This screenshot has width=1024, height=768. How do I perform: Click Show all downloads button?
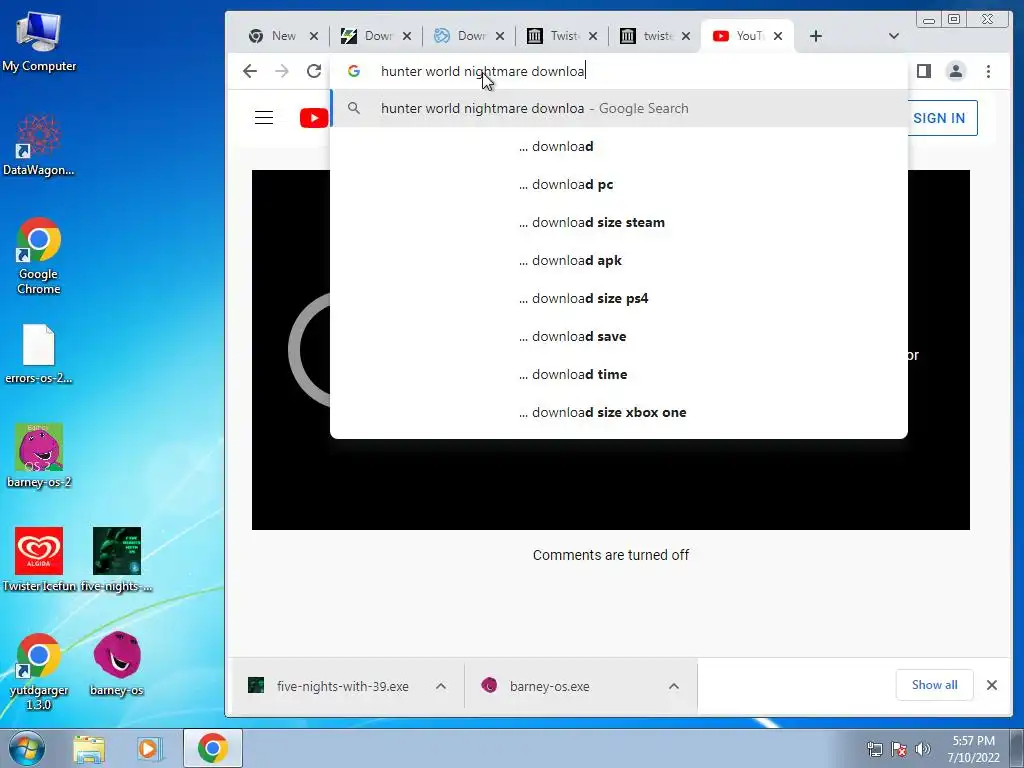coord(935,685)
